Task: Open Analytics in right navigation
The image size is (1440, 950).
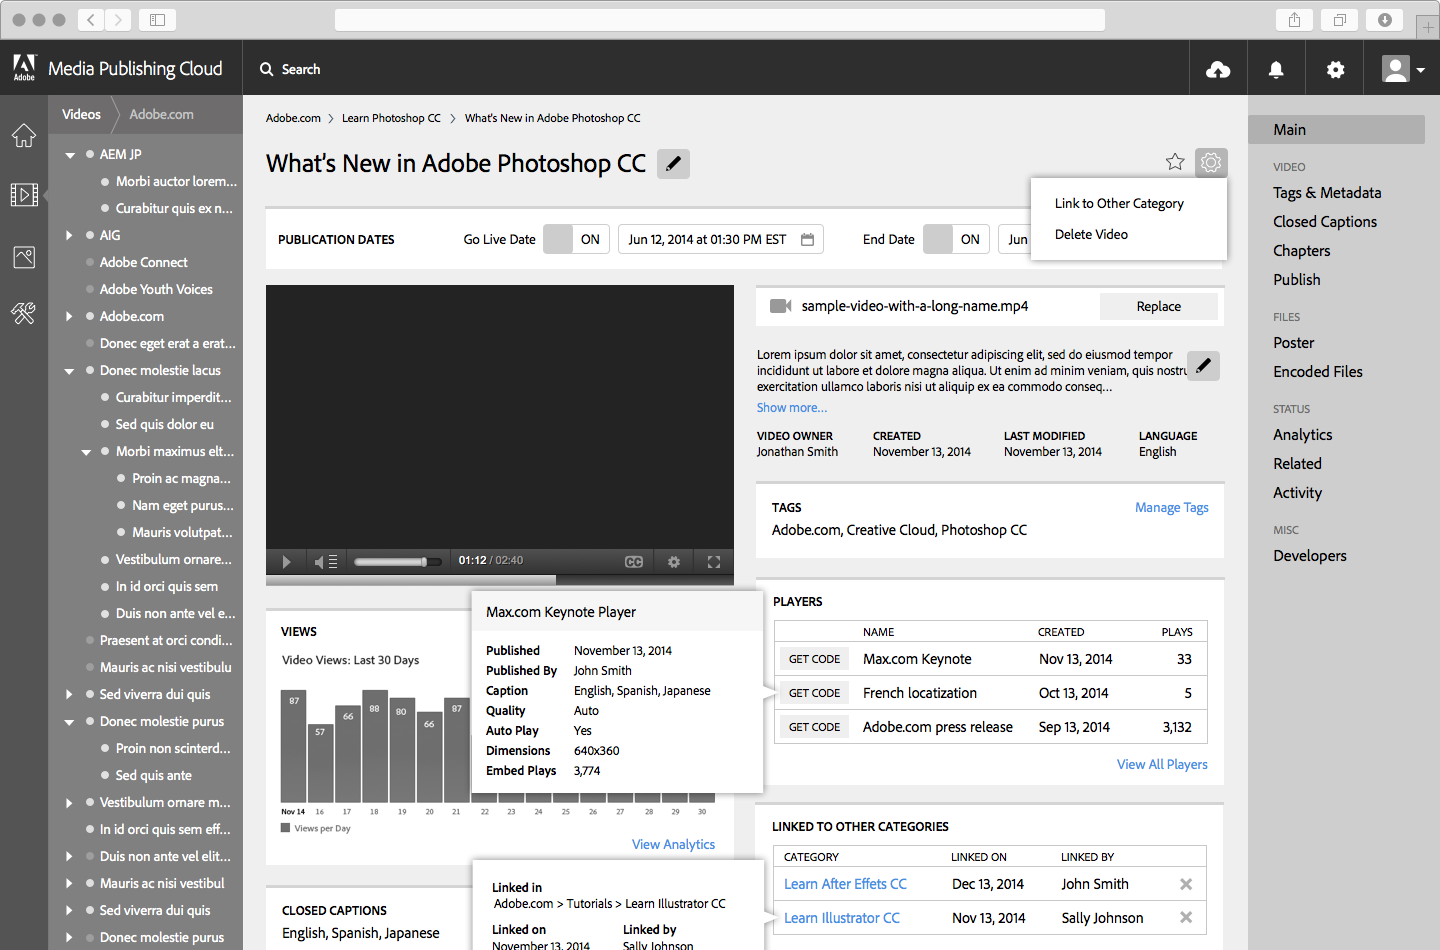Action: (x=1302, y=434)
